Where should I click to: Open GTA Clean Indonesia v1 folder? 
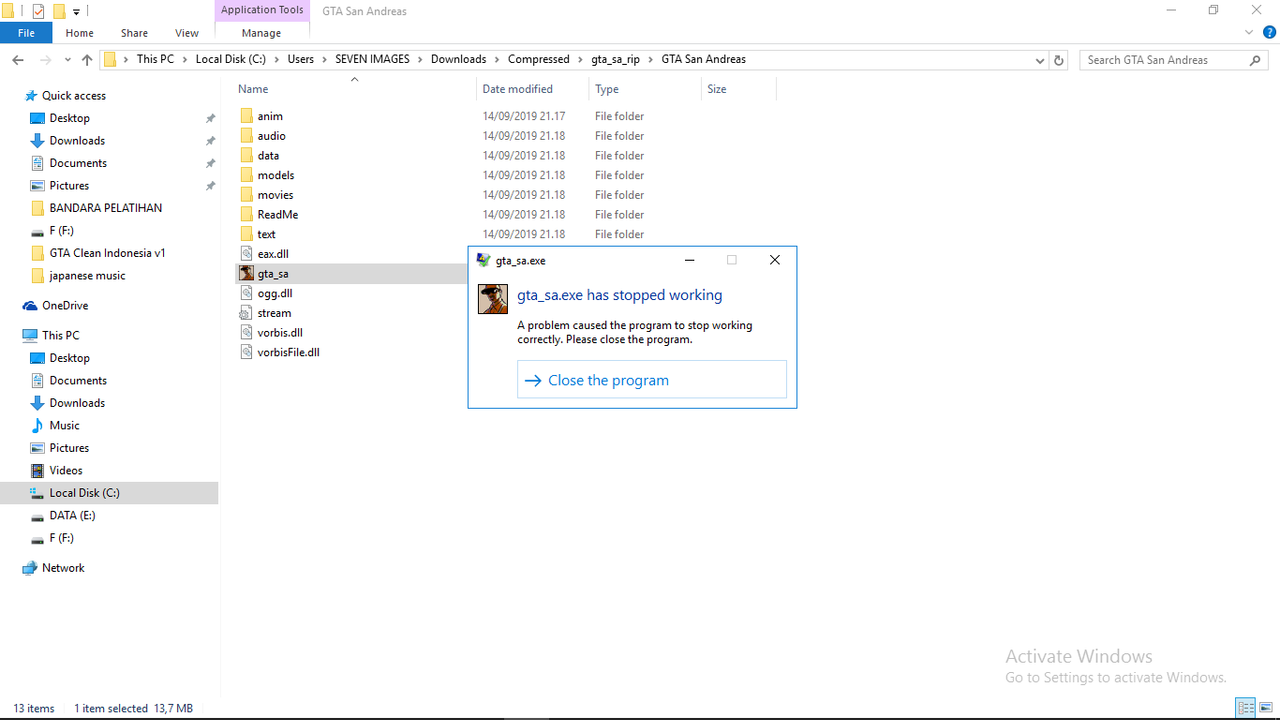107,253
